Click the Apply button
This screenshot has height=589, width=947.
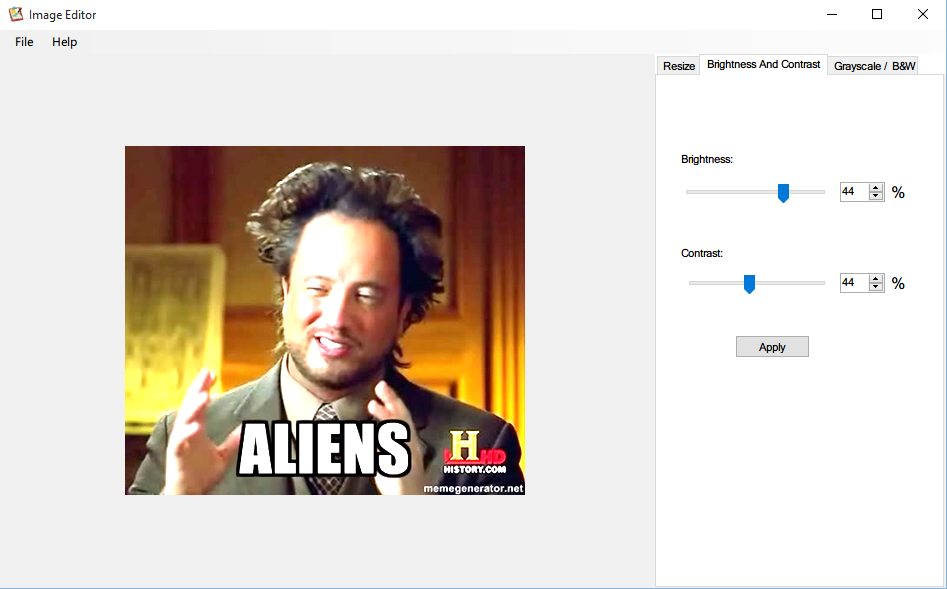(x=772, y=347)
